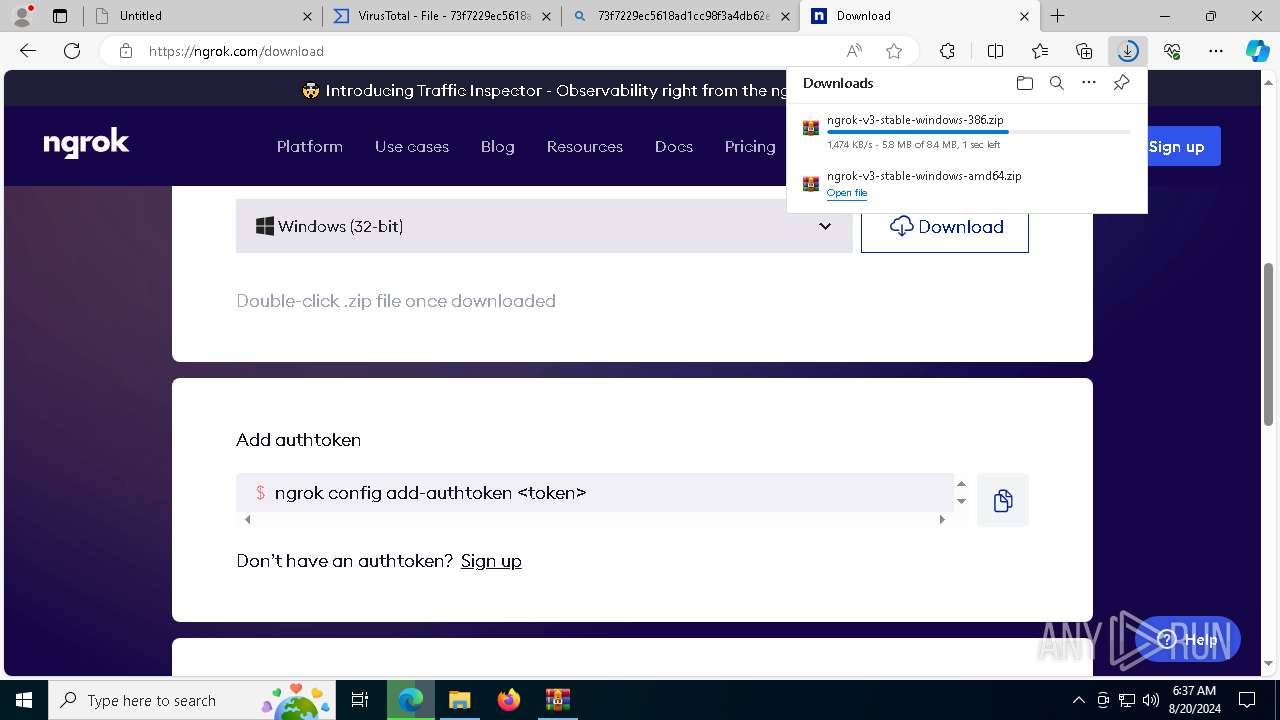The height and width of the screenshot is (720, 1280).
Task: Copy the authtoken command to clipboard
Action: click(x=1003, y=500)
